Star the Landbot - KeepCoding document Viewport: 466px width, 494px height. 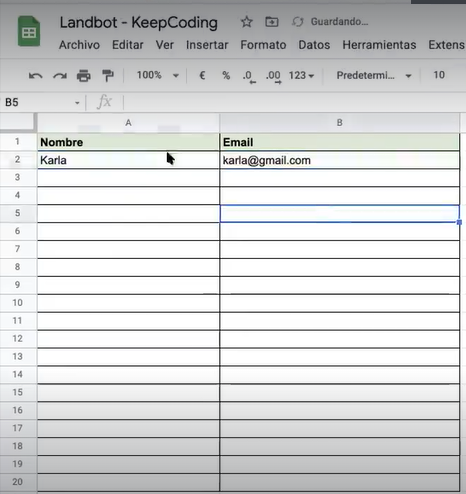click(x=247, y=22)
